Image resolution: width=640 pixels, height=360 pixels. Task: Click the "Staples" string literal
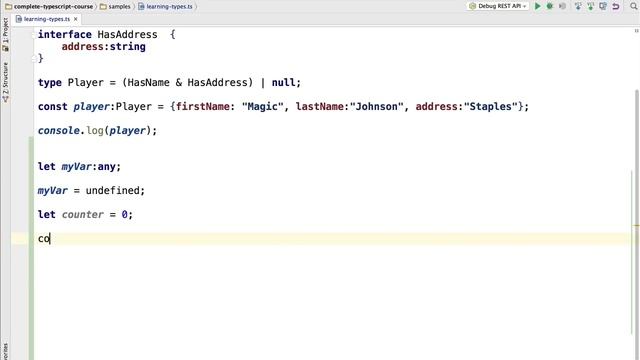pyautogui.click(x=491, y=107)
